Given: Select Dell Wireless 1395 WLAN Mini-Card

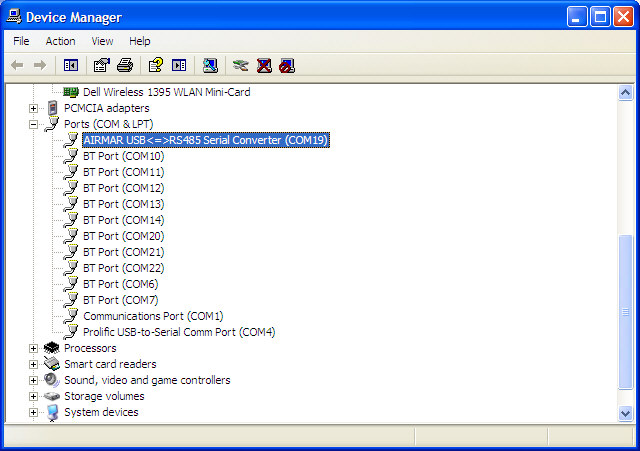Looking at the screenshot, I should pos(167,92).
